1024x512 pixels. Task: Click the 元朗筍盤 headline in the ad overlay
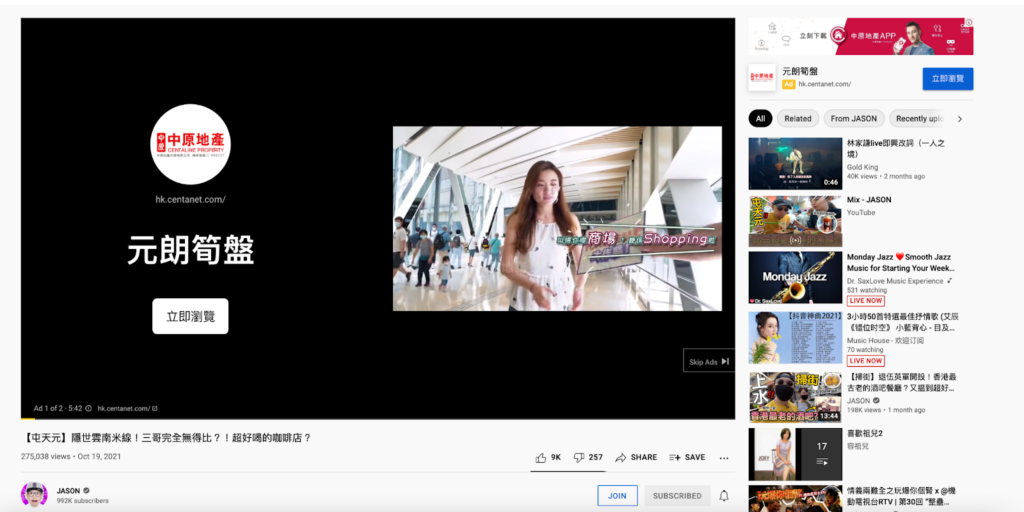[190, 249]
